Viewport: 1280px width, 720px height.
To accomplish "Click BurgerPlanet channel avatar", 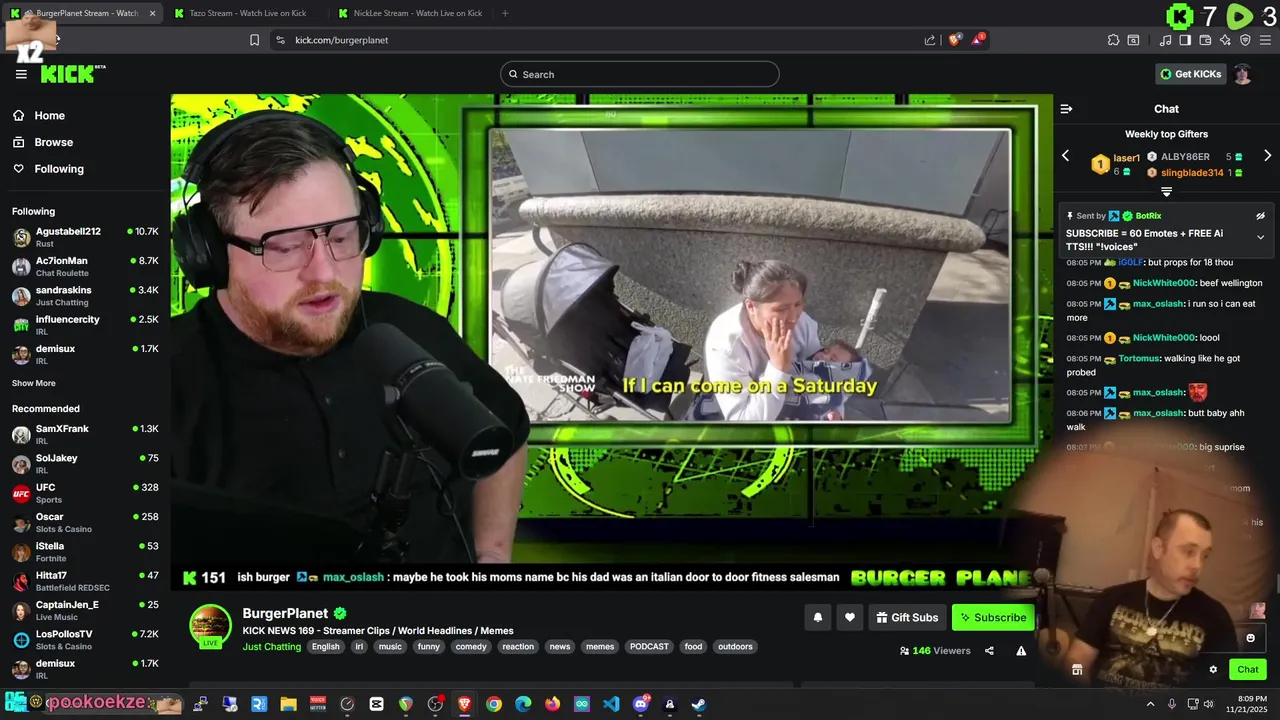I will [210, 627].
